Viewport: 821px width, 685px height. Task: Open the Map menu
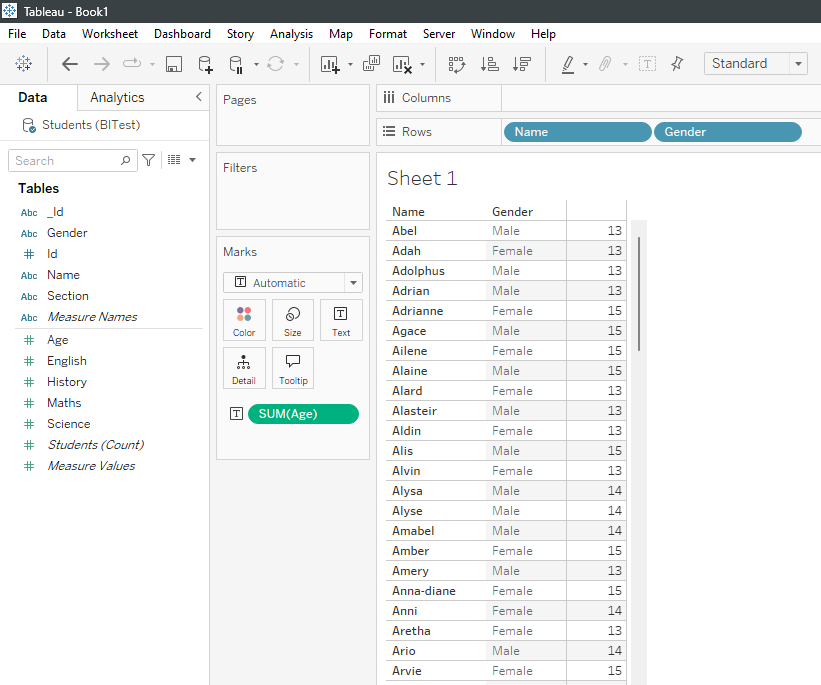click(x=341, y=34)
